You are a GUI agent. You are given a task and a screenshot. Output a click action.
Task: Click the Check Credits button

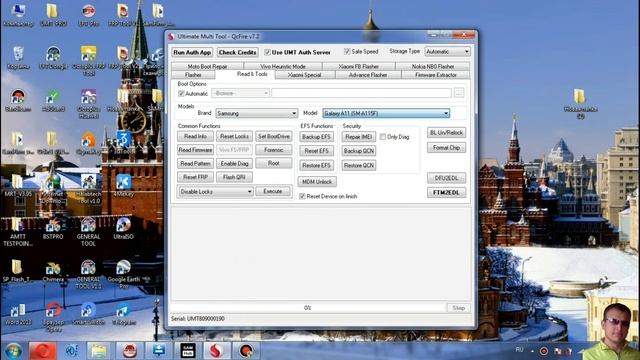tap(237, 52)
